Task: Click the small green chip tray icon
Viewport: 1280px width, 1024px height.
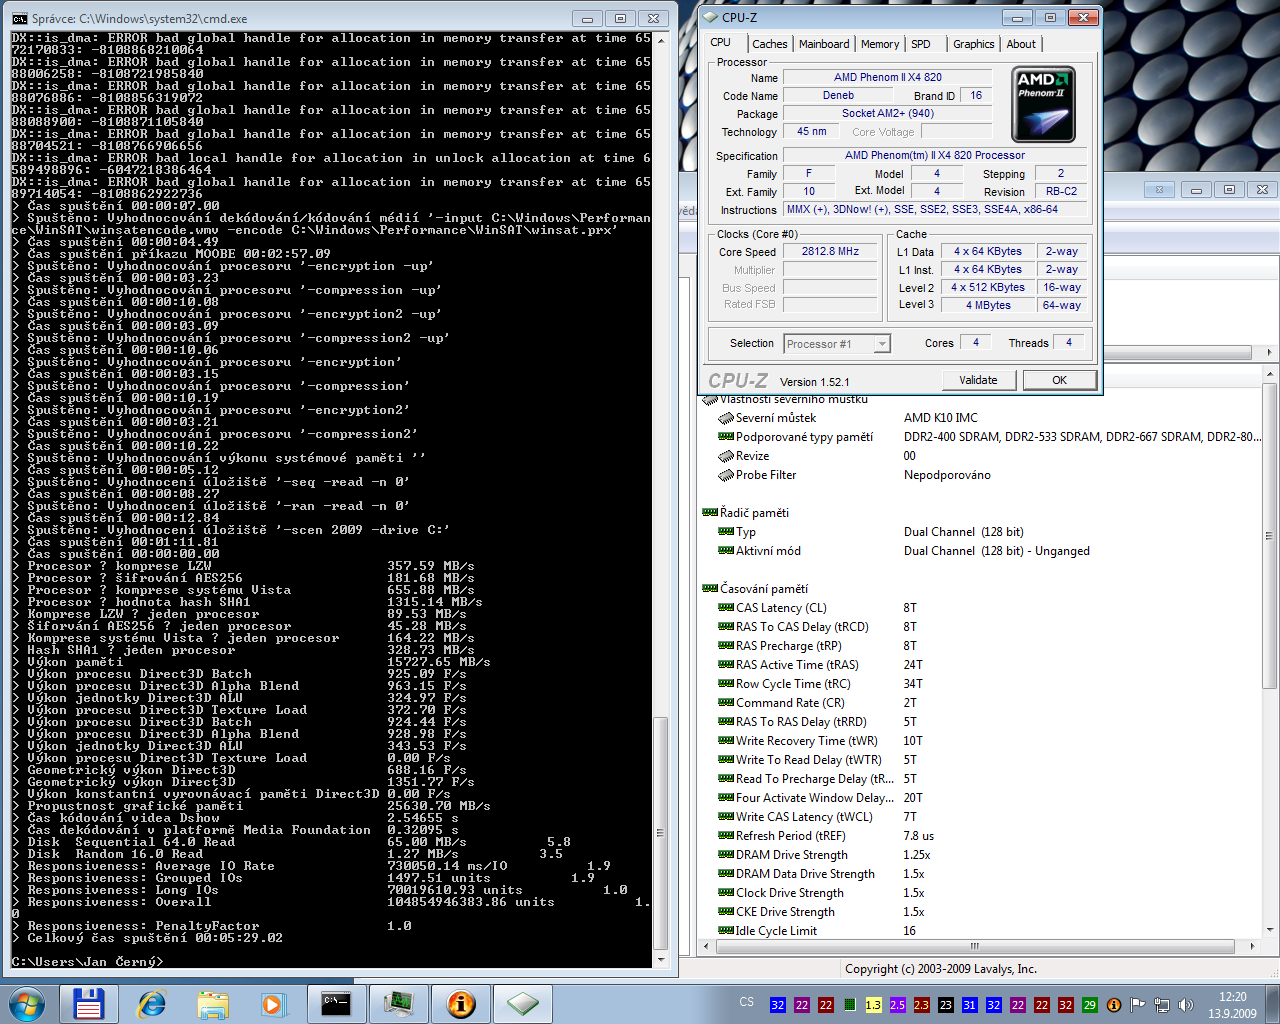Action: (x=850, y=1005)
